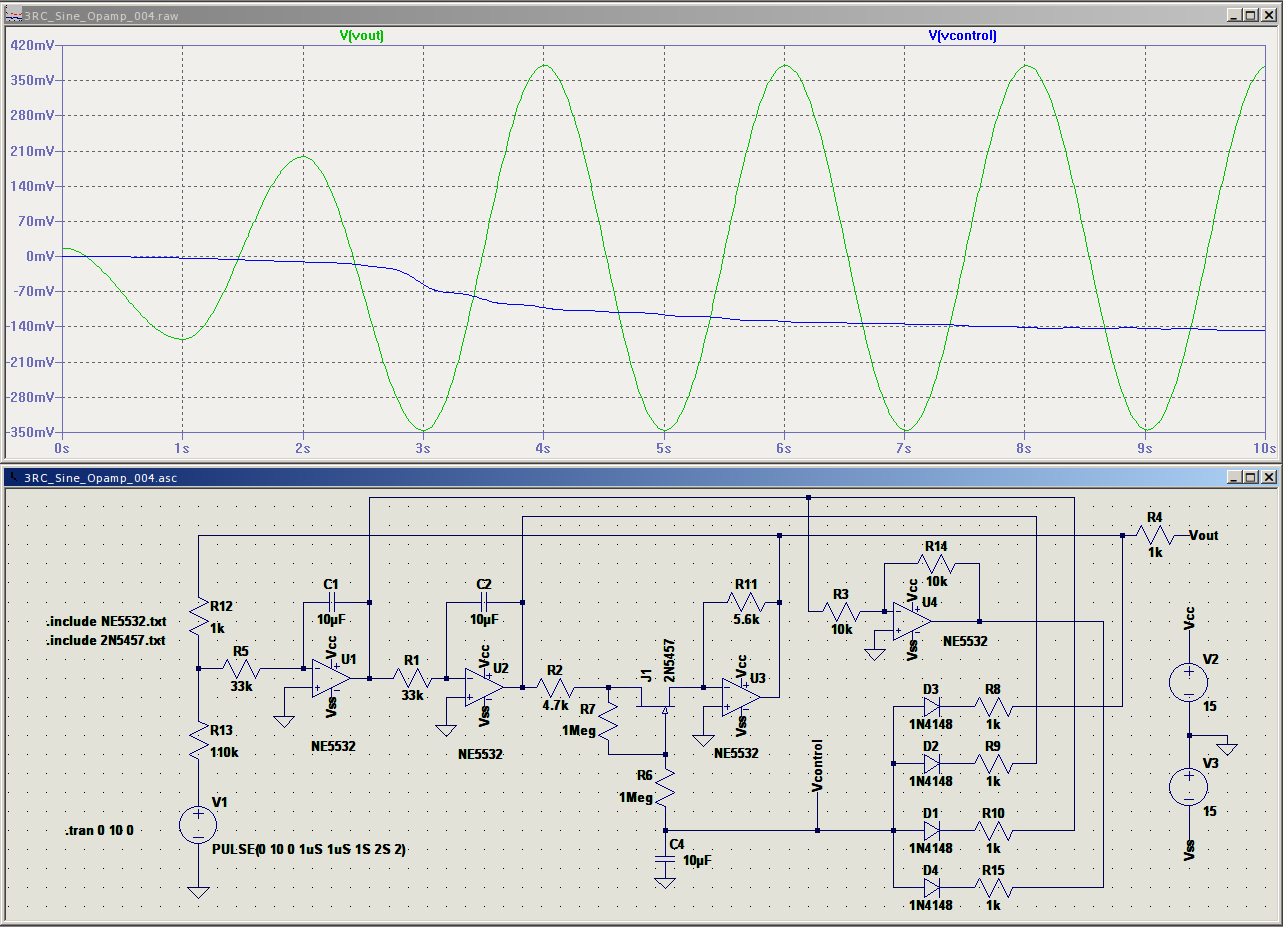1283x927 pixels.
Task: Click plot window 3RC_Sine_Opamp_004.raw title bar
Action: (640, 15)
